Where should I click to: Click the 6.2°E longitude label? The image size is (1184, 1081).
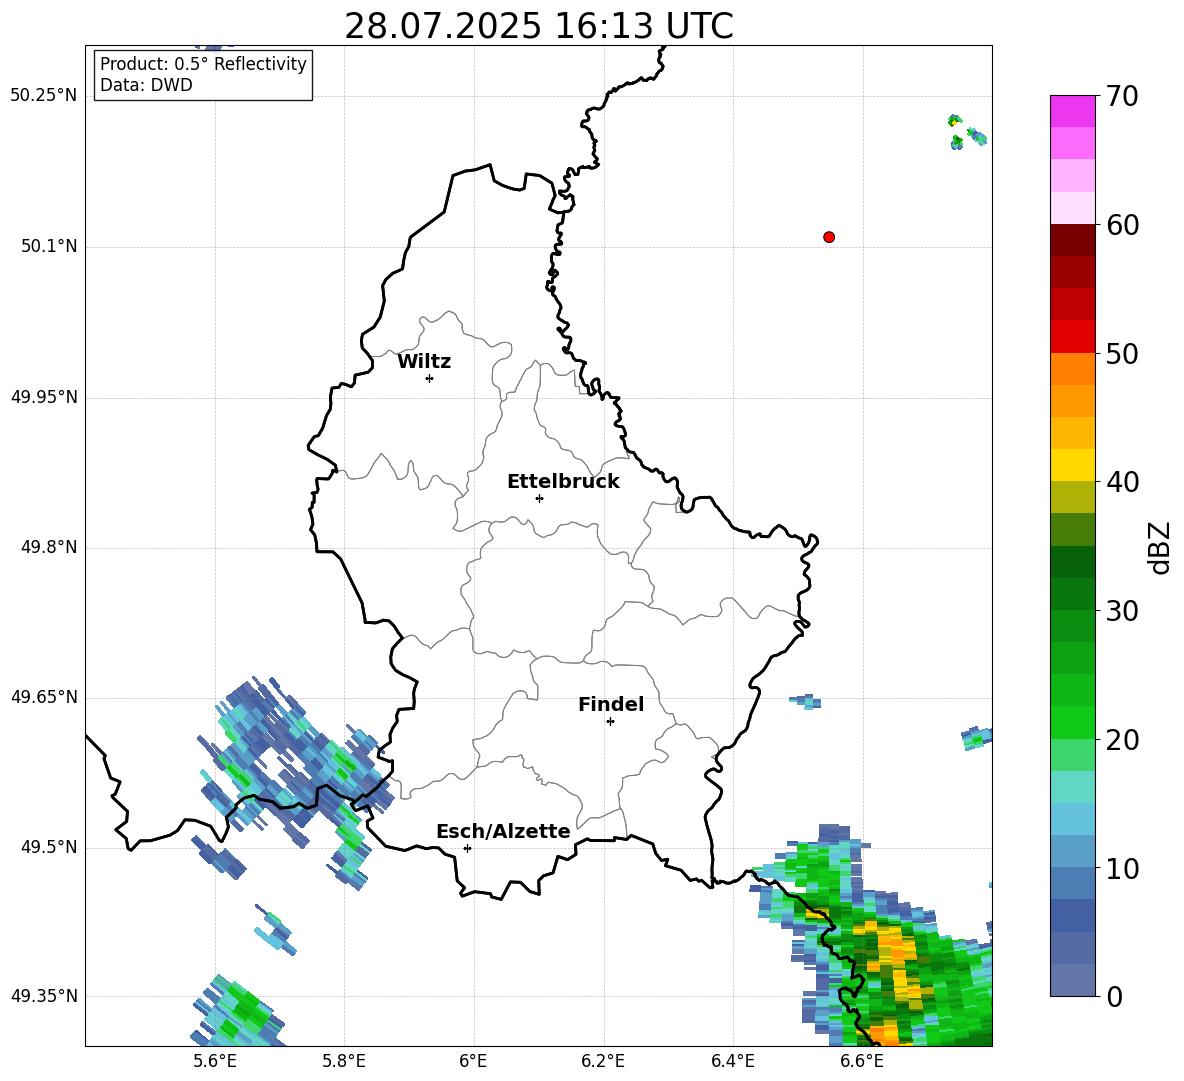pos(603,1061)
